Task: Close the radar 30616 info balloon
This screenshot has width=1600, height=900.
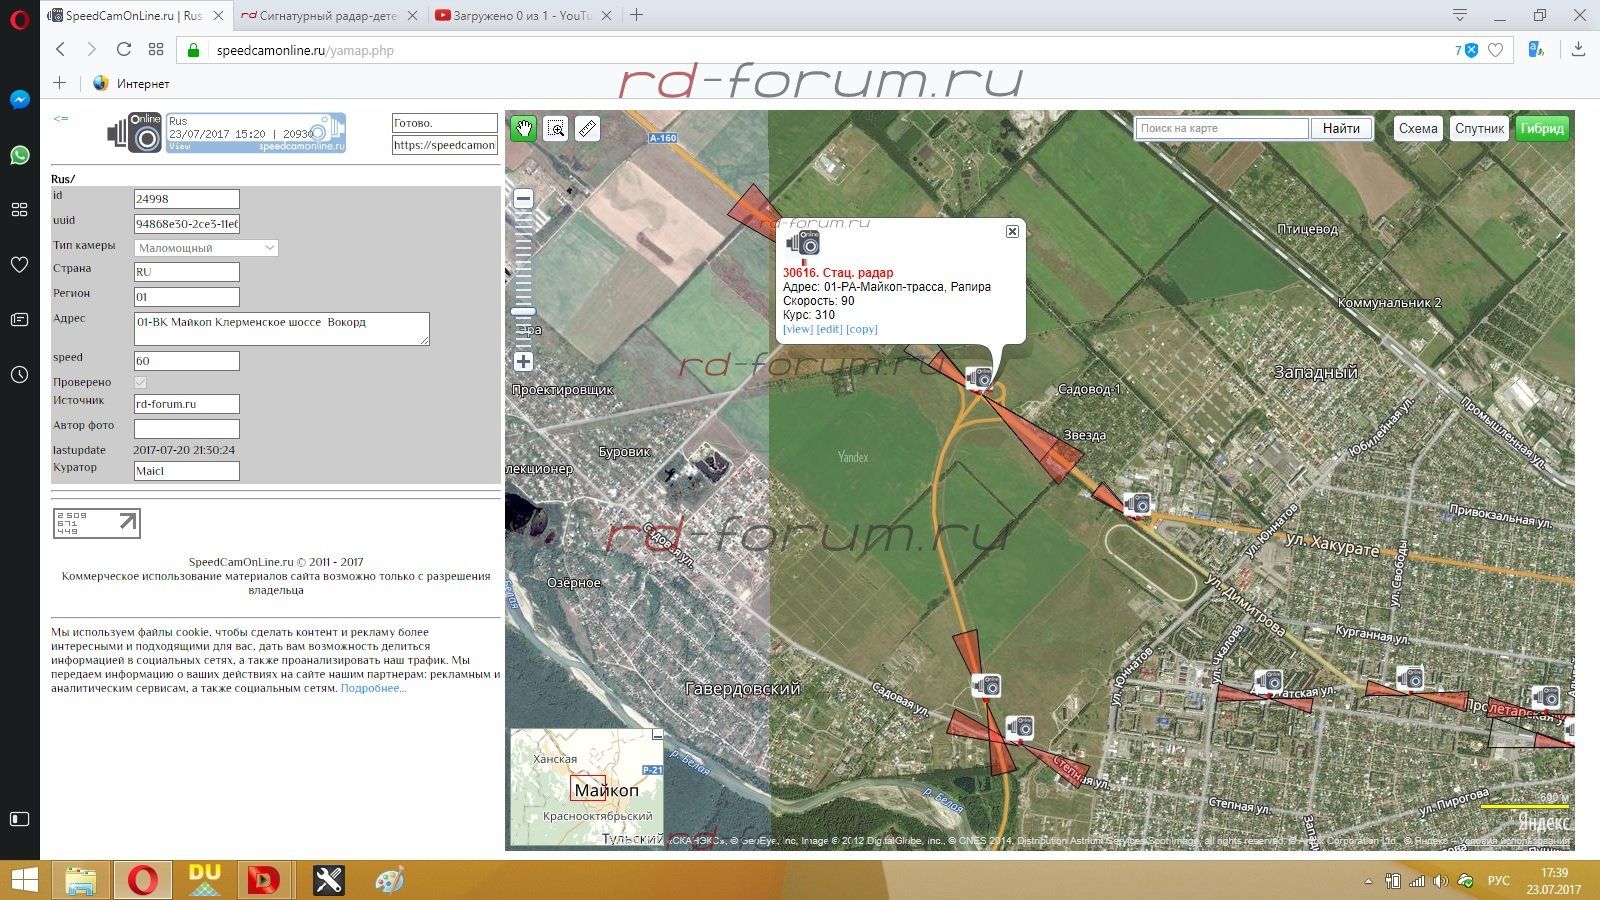Action: (x=1012, y=231)
